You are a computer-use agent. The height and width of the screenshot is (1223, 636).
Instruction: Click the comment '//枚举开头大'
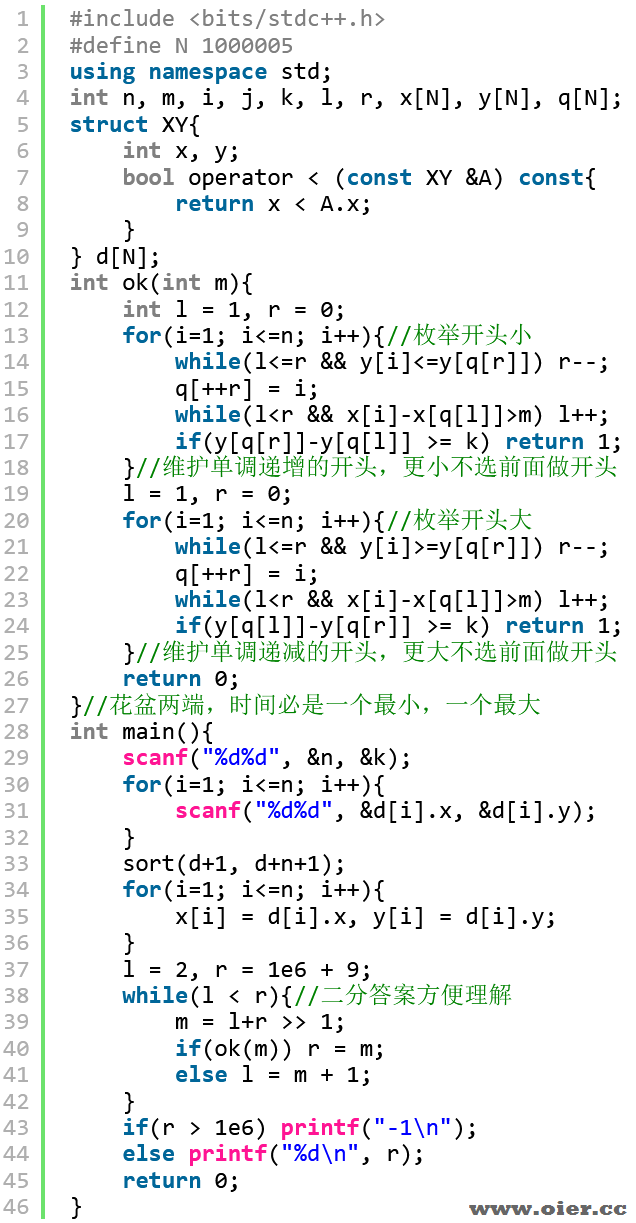pos(459,520)
